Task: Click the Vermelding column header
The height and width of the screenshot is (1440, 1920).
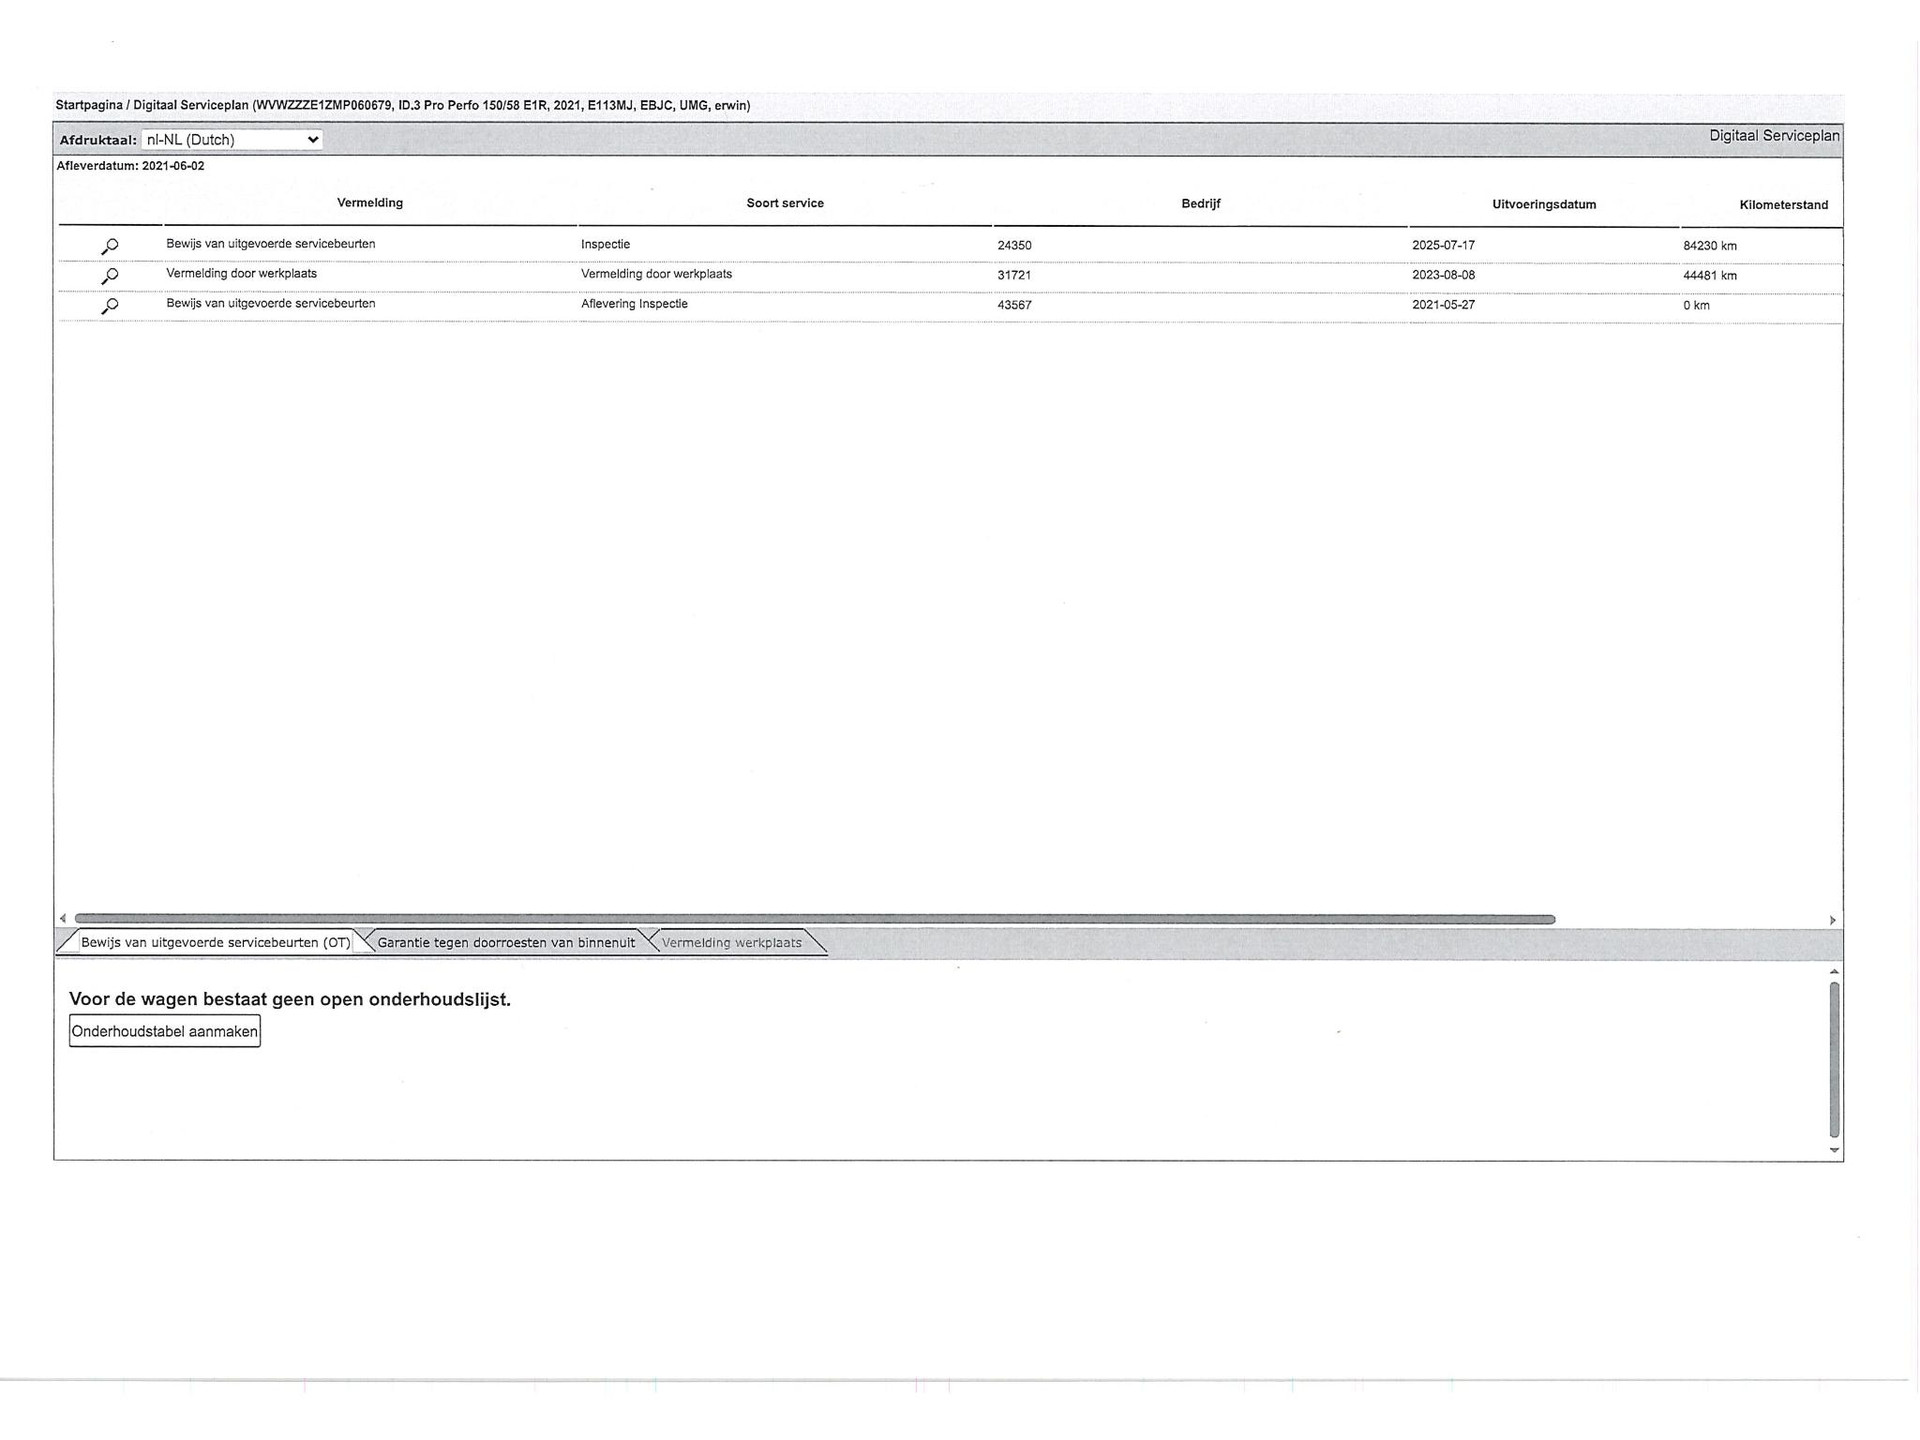Action: [370, 203]
